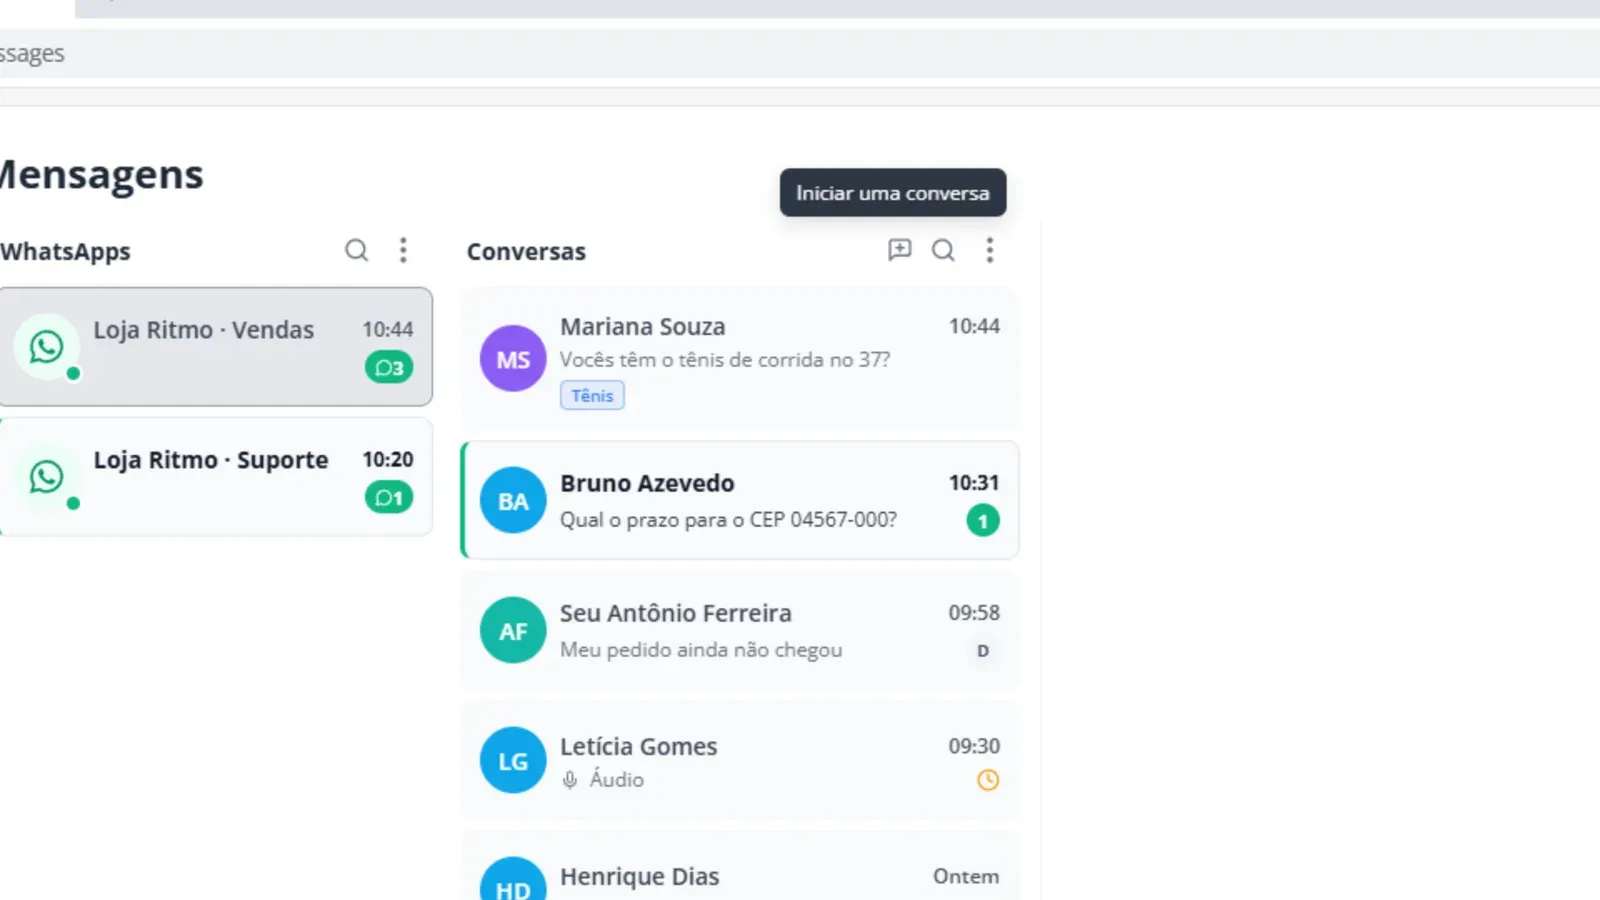Click microphone icon in Letícia Gomes's audio message
This screenshot has height=900, width=1600.
click(570, 780)
